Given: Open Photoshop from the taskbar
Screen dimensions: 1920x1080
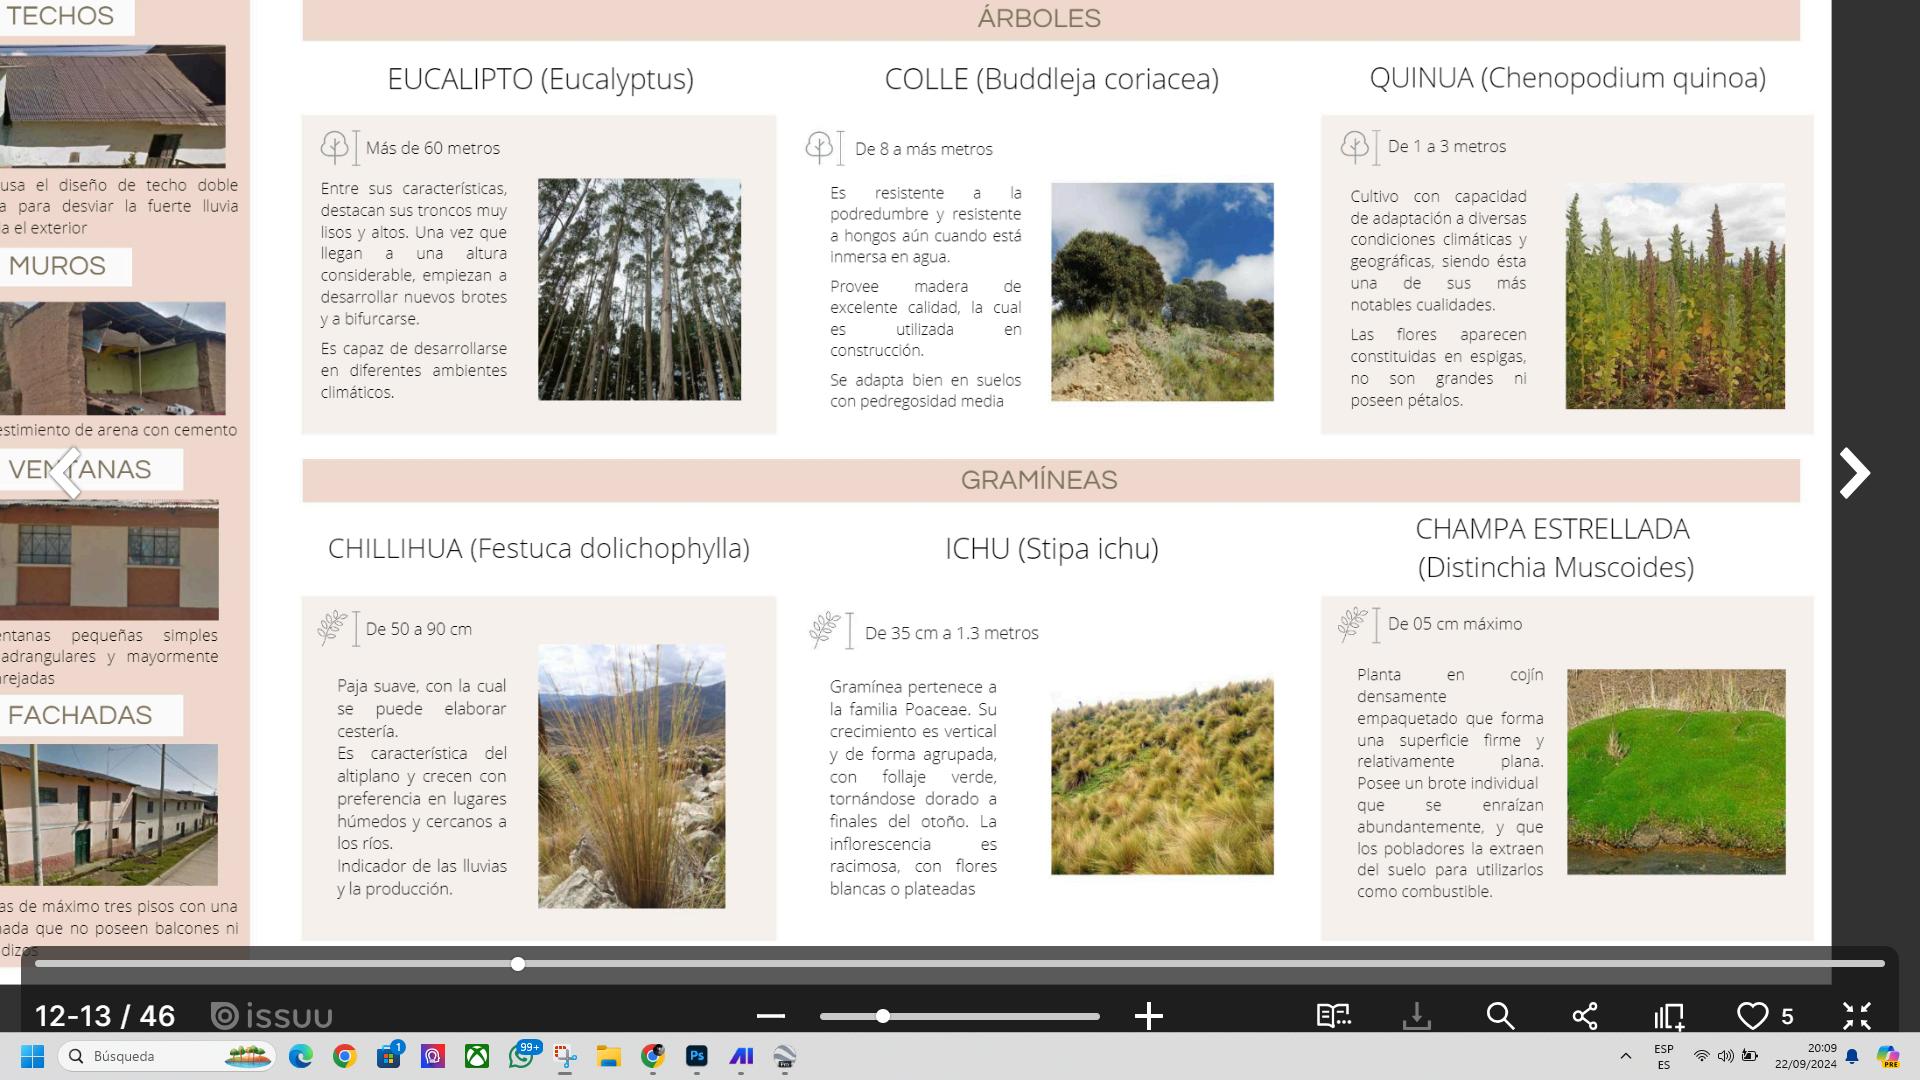Looking at the screenshot, I should (x=696, y=1056).
